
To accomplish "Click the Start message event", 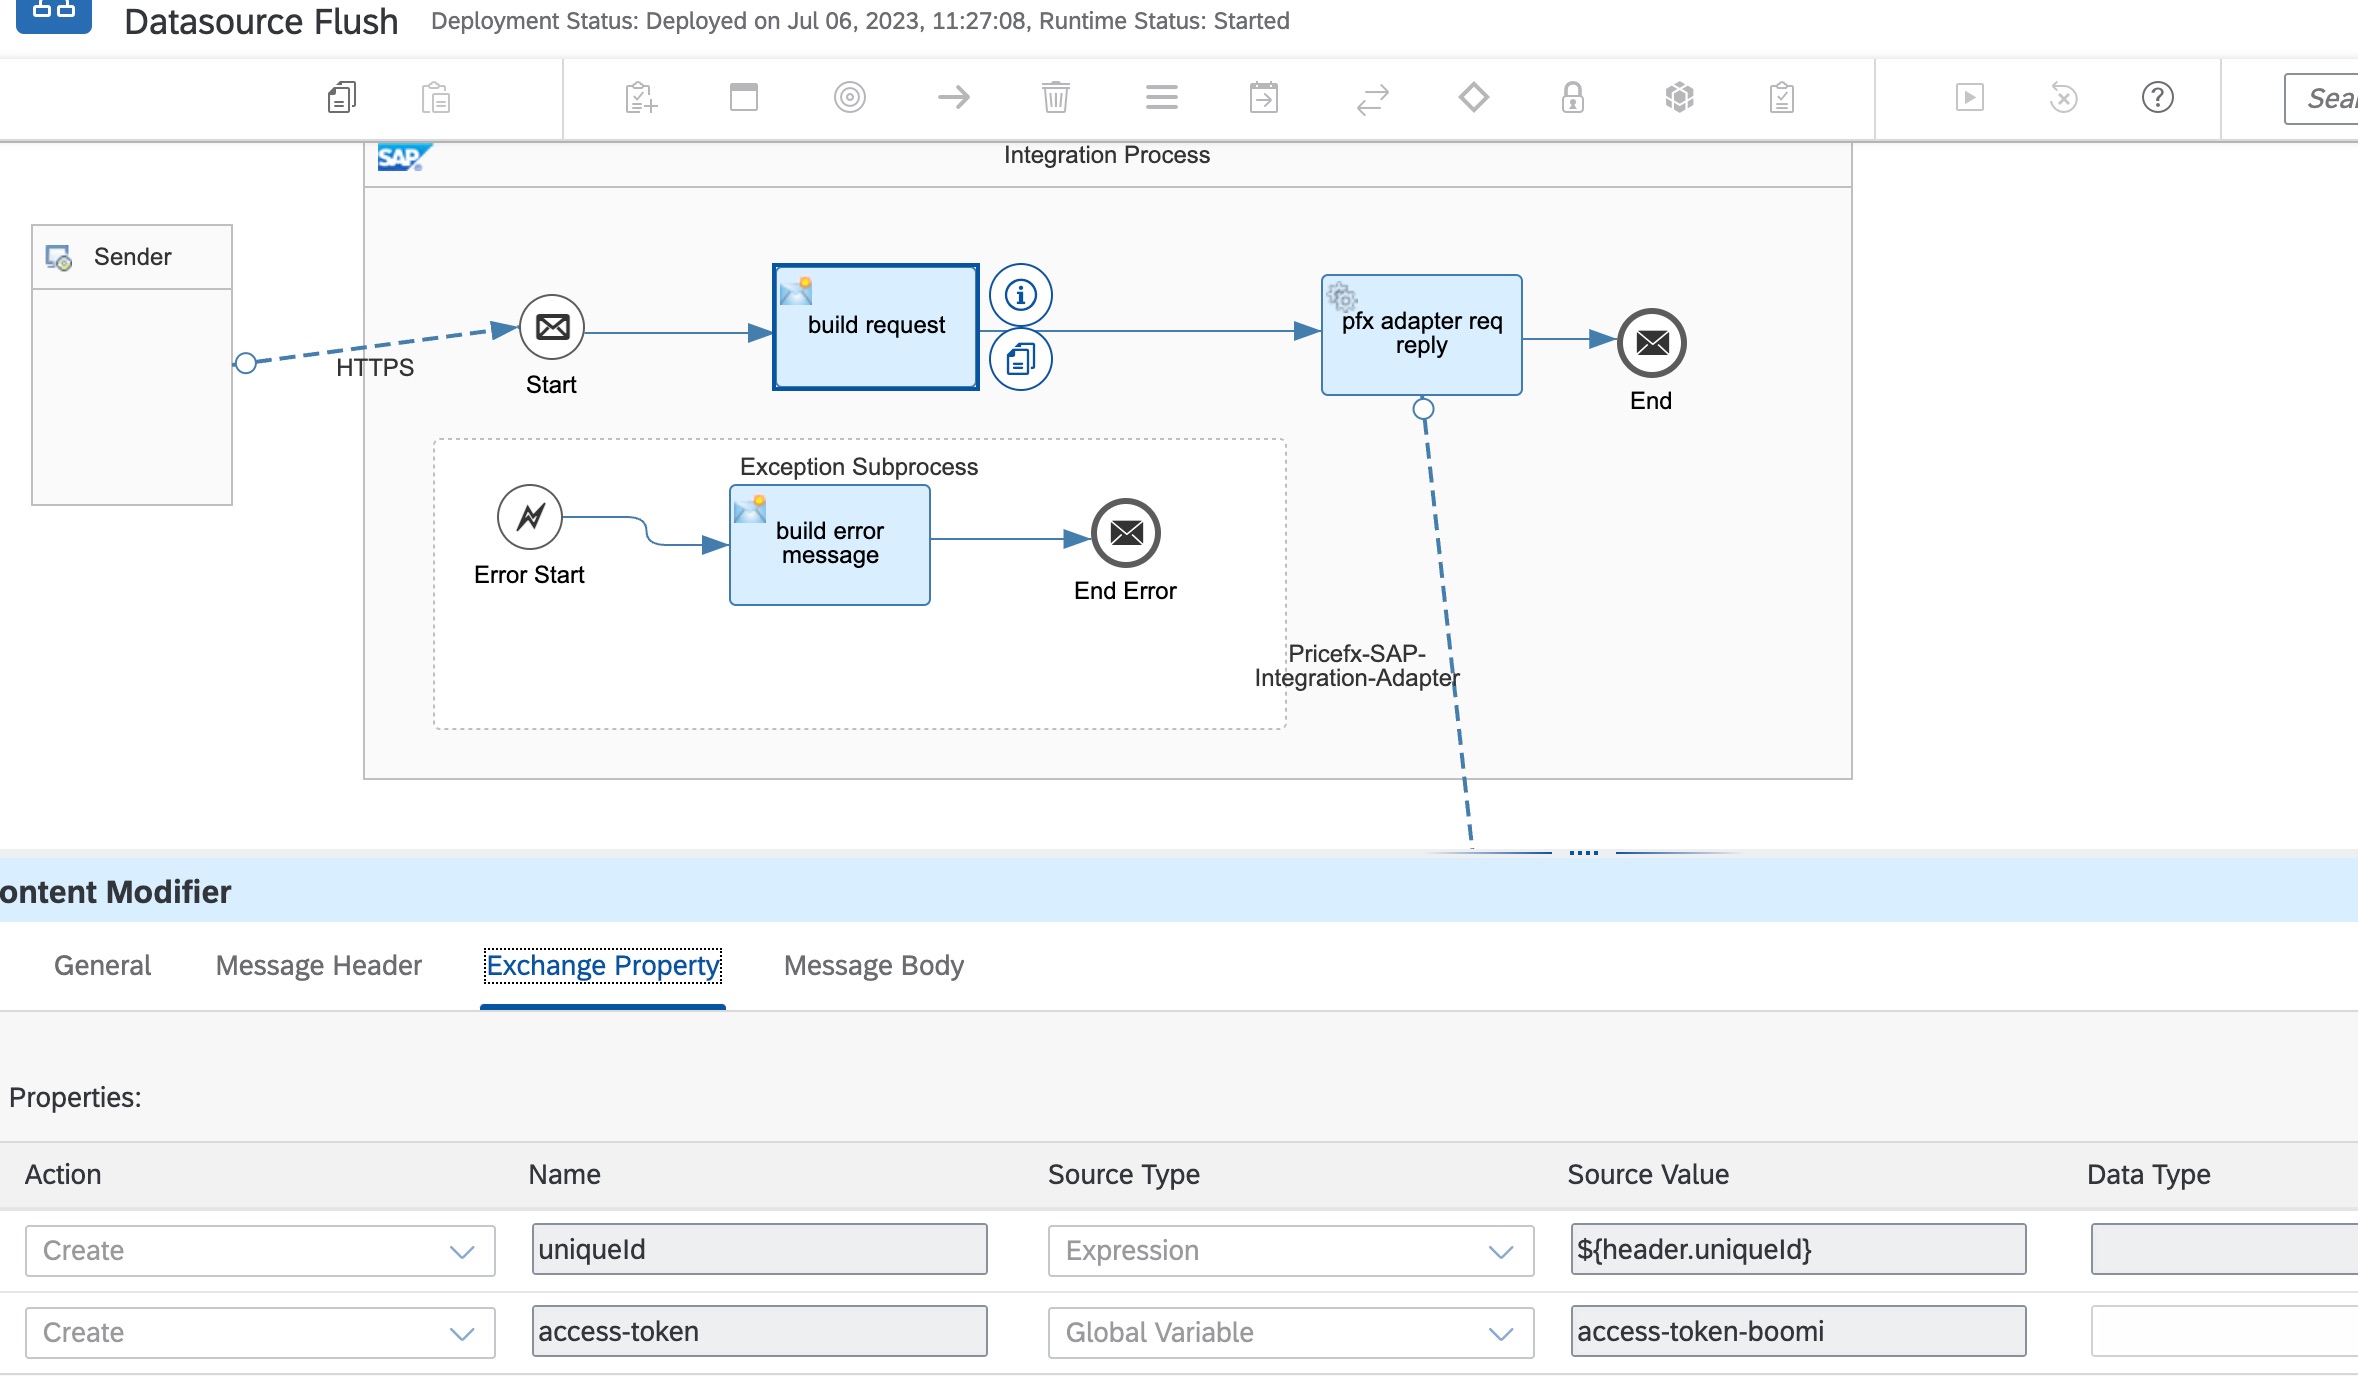I will (552, 328).
